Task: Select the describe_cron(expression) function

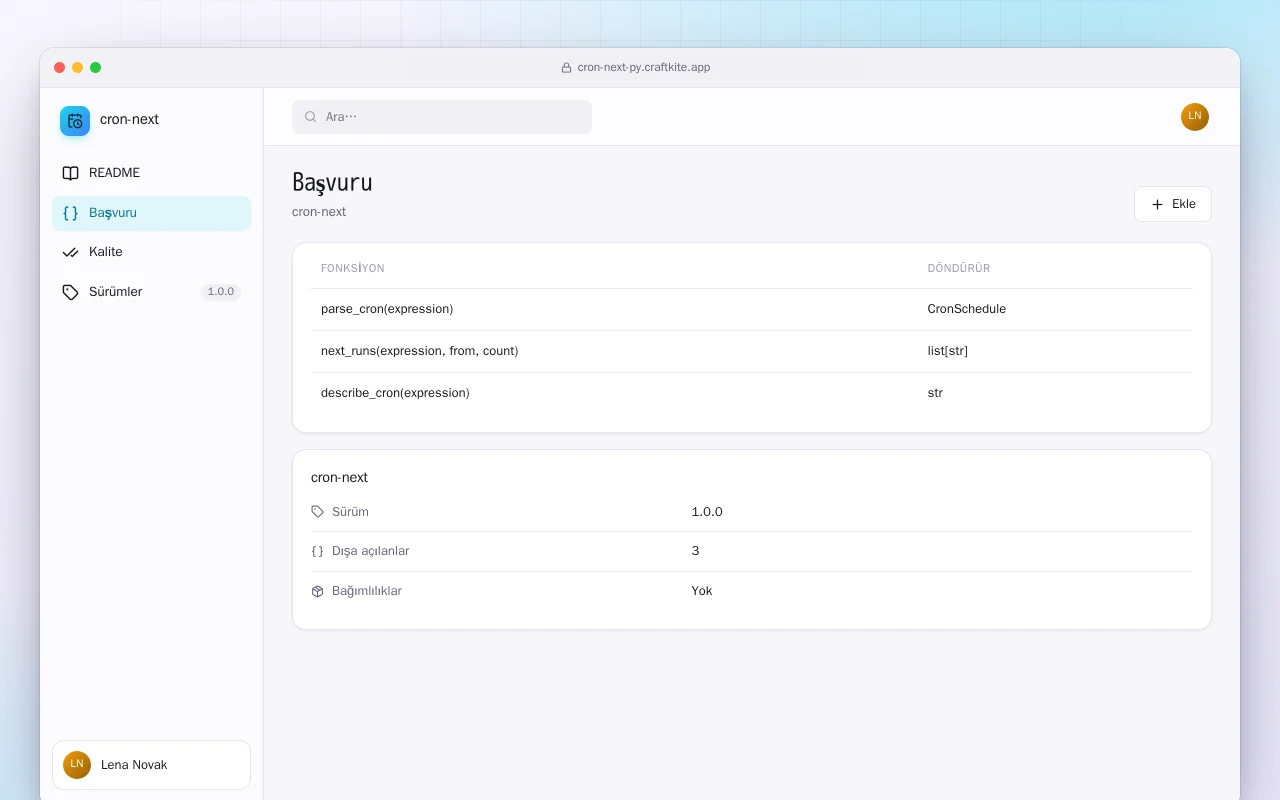Action: coord(395,393)
